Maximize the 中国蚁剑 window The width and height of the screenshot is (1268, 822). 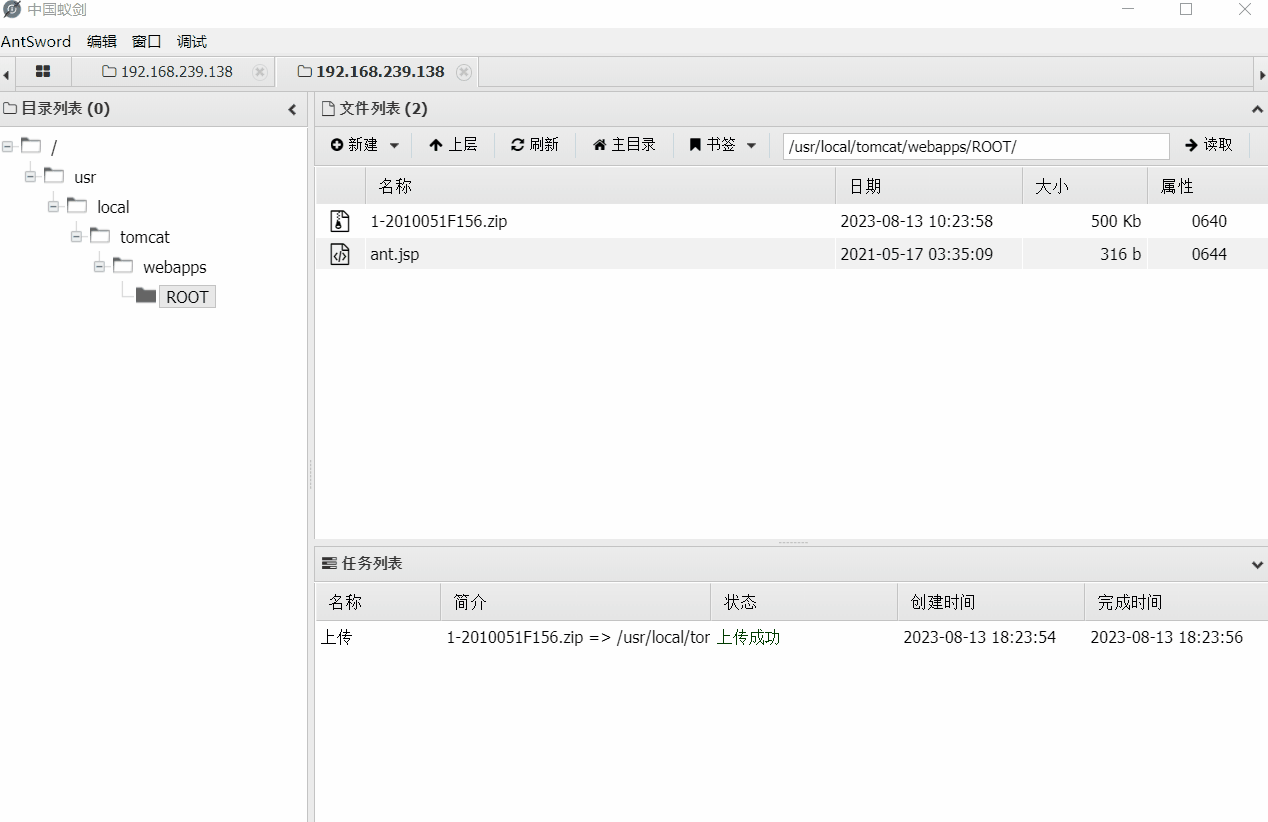(1186, 9)
